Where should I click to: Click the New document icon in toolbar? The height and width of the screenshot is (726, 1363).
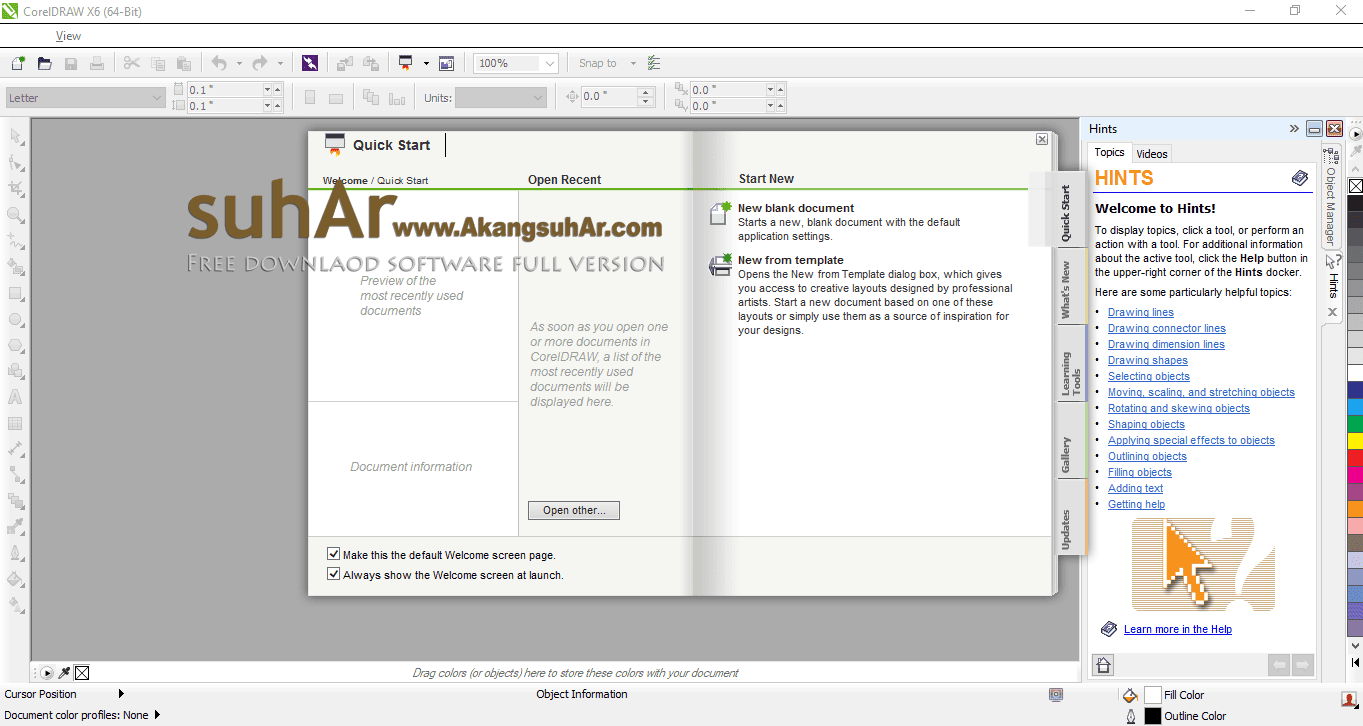click(x=18, y=63)
